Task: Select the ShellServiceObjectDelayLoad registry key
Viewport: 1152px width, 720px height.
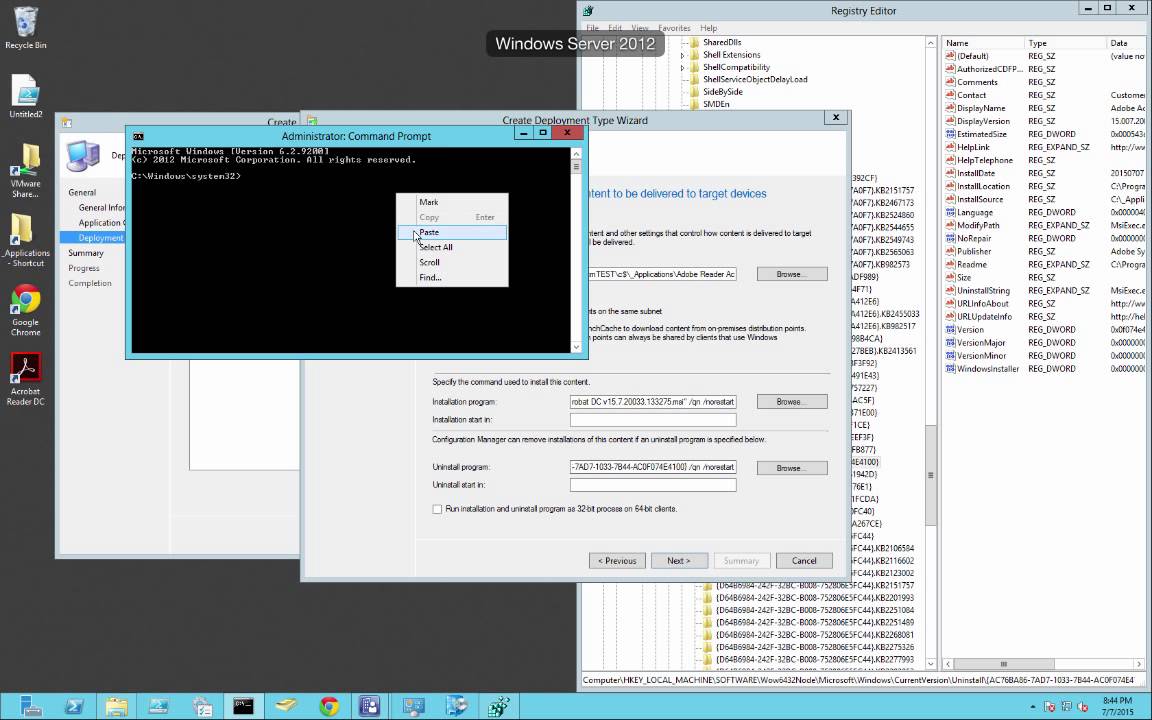Action: (x=755, y=79)
